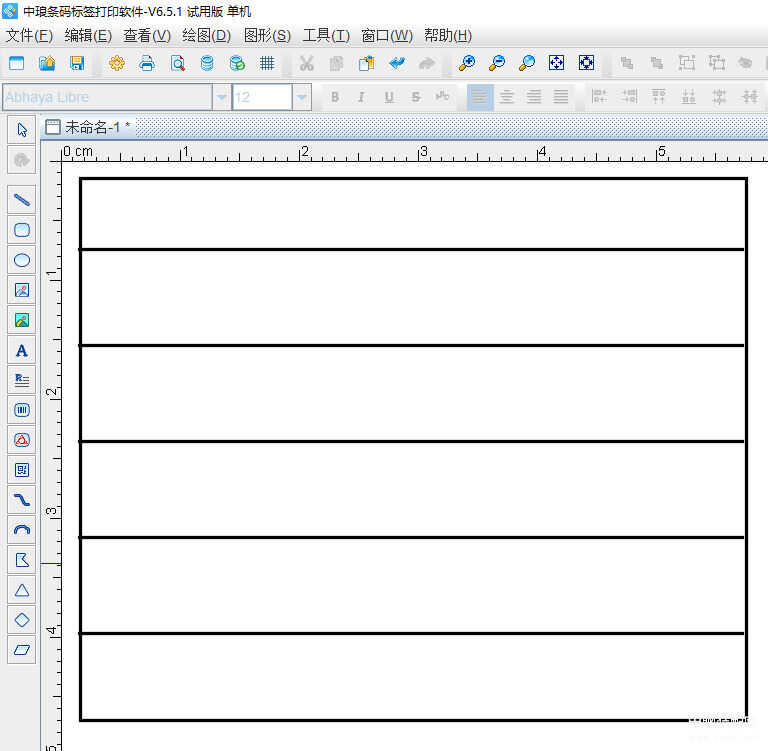Click the database refresh icon
Viewport: 768px width, 751px height.
237,63
